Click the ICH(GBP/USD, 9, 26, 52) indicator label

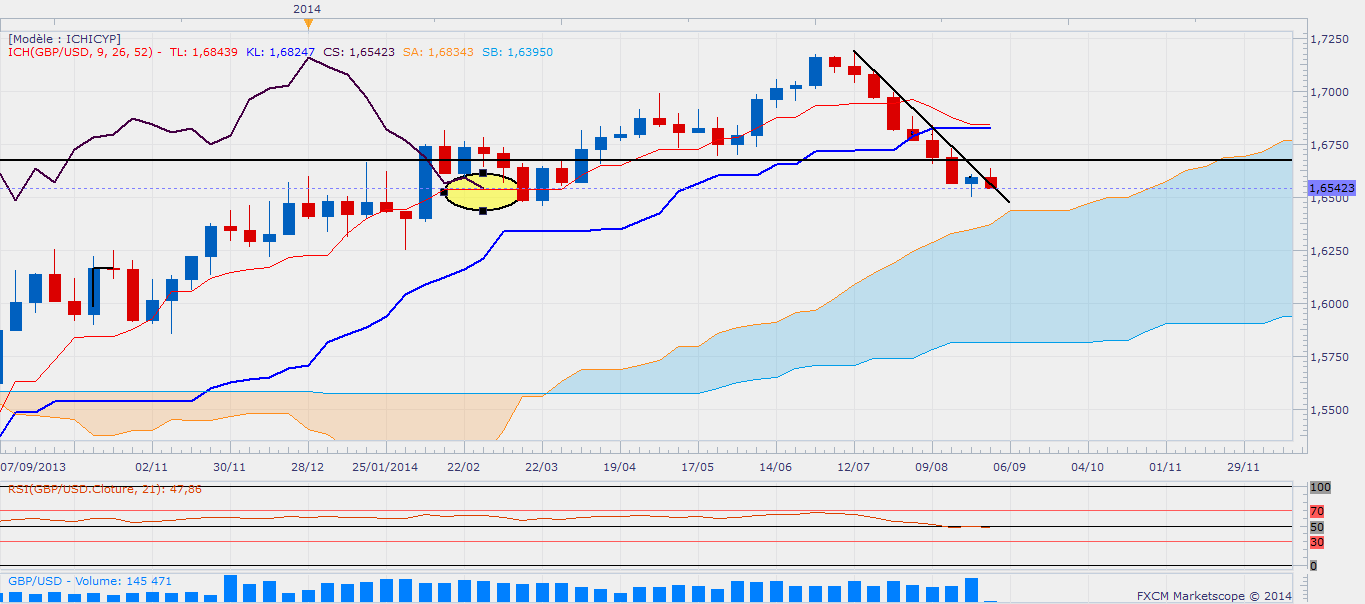[x=86, y=51]
